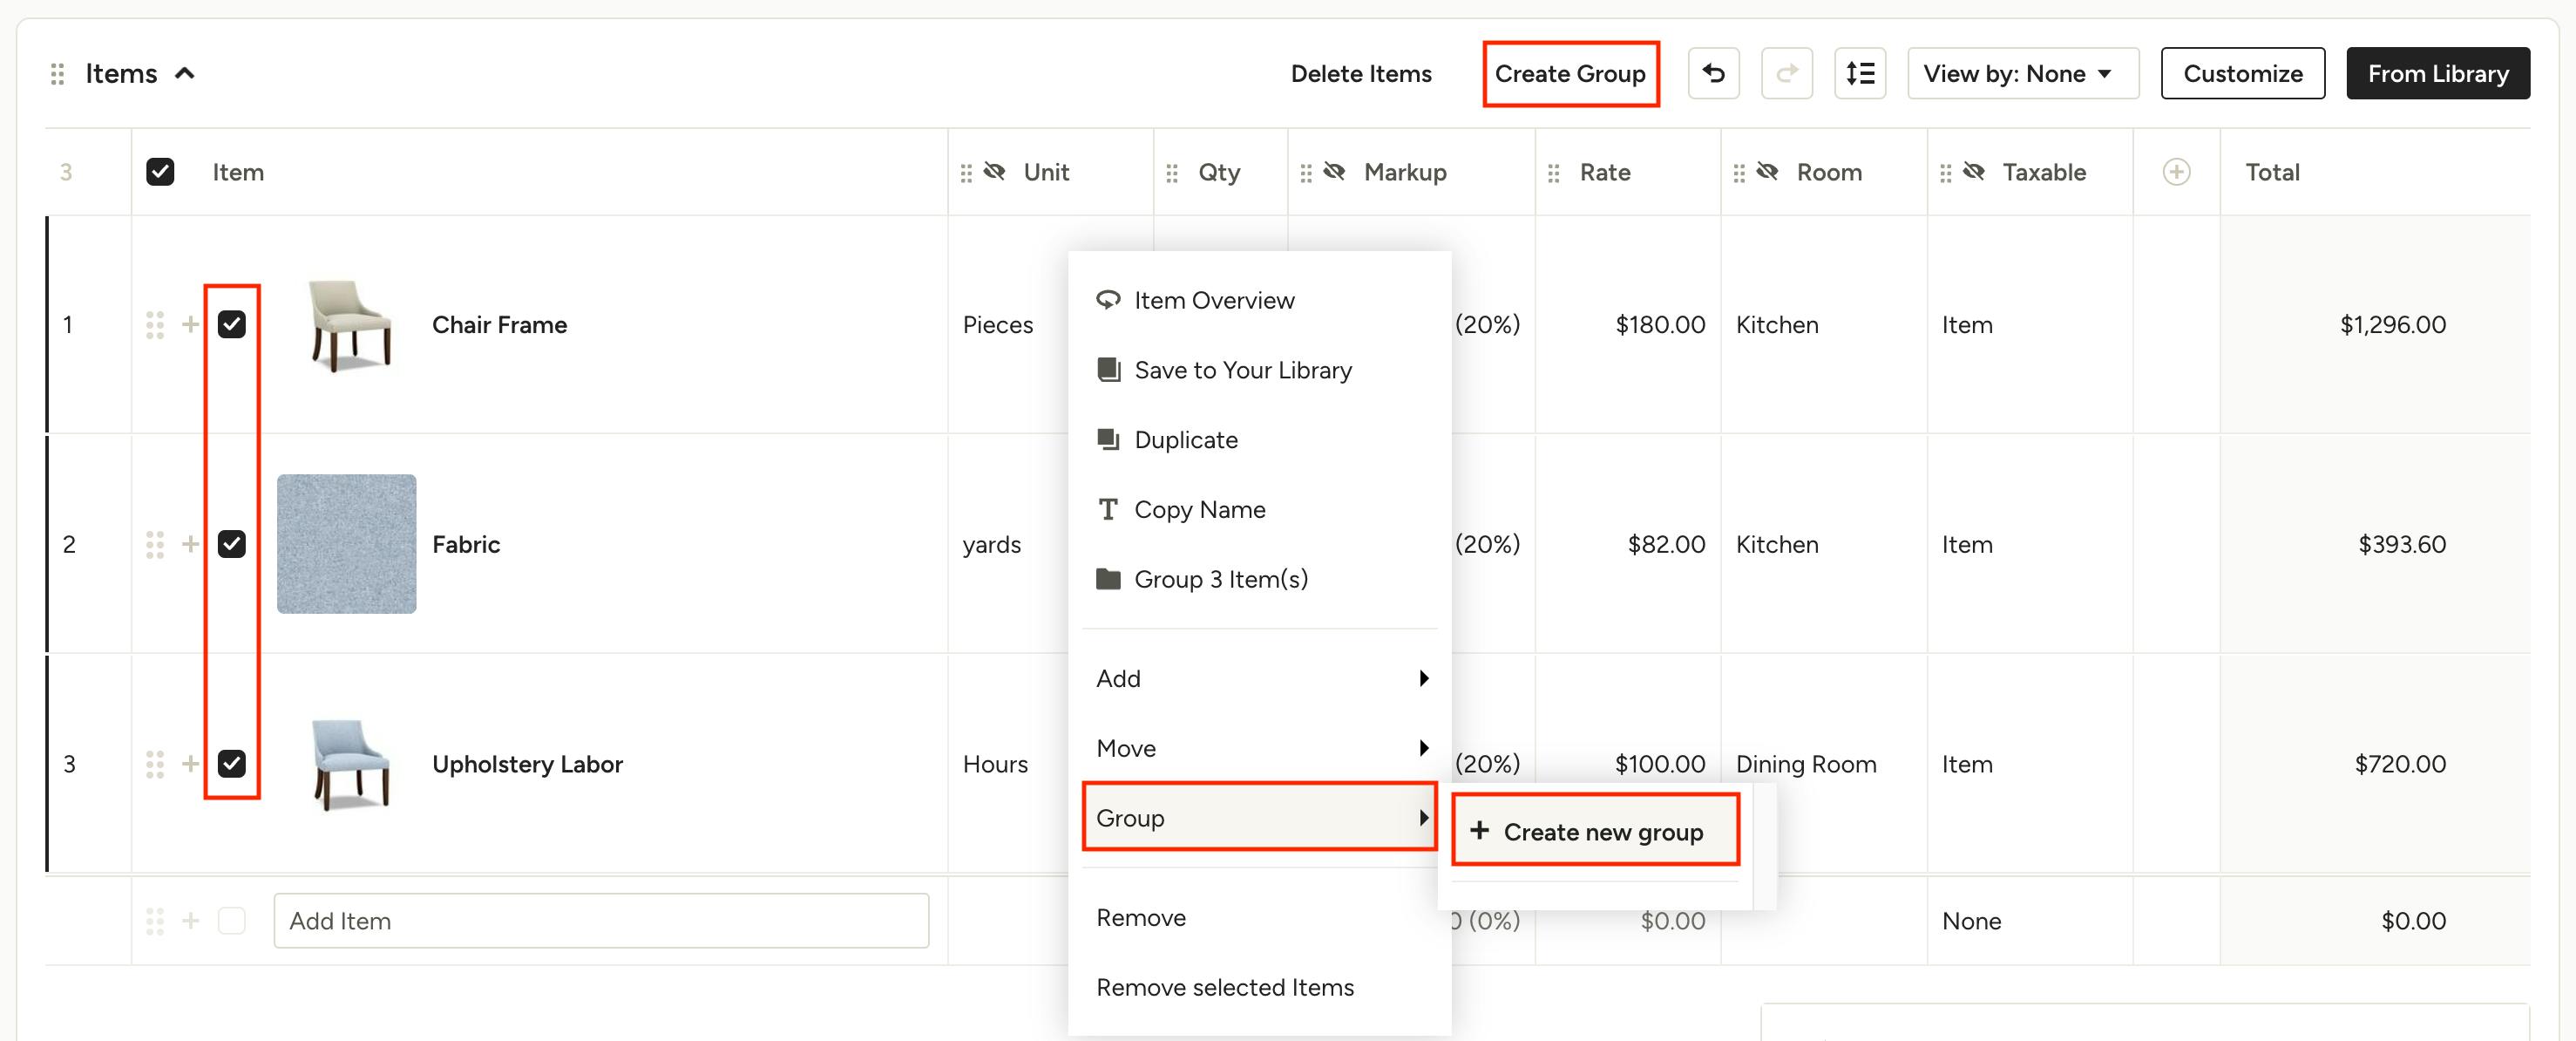Click the From Library button

point(2437,73)
